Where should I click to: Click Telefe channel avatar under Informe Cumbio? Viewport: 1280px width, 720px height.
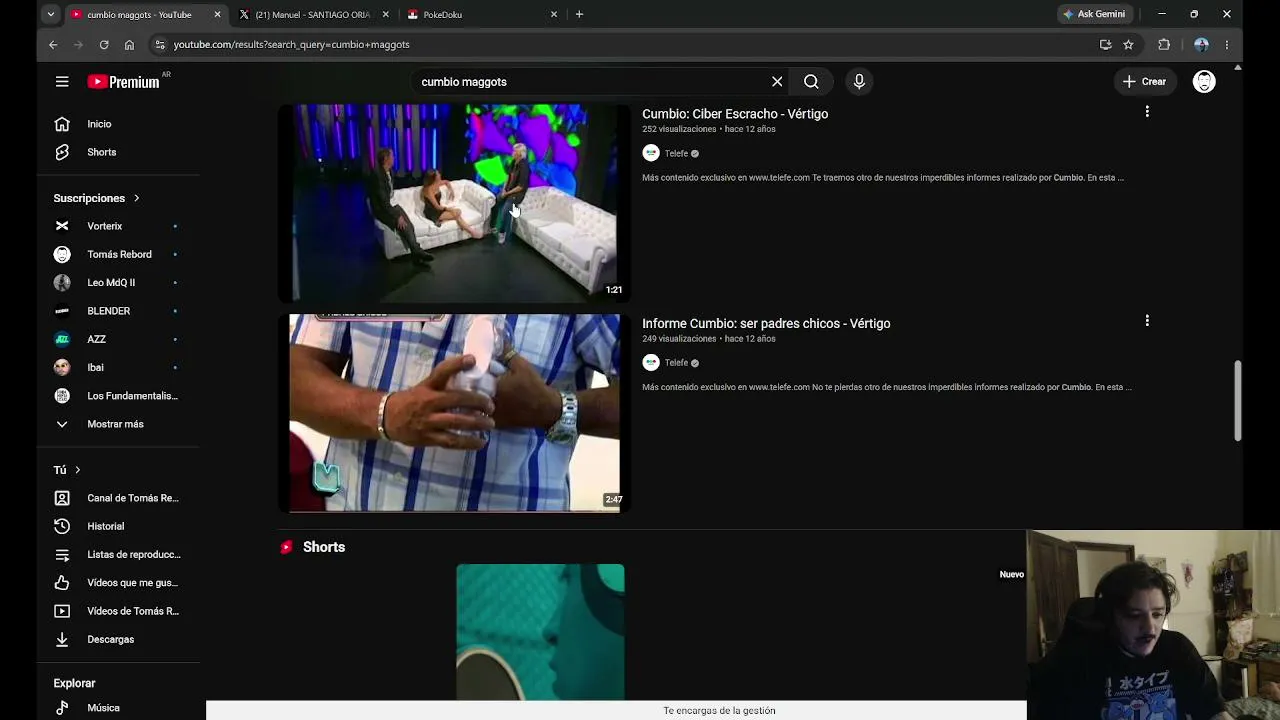651,363
